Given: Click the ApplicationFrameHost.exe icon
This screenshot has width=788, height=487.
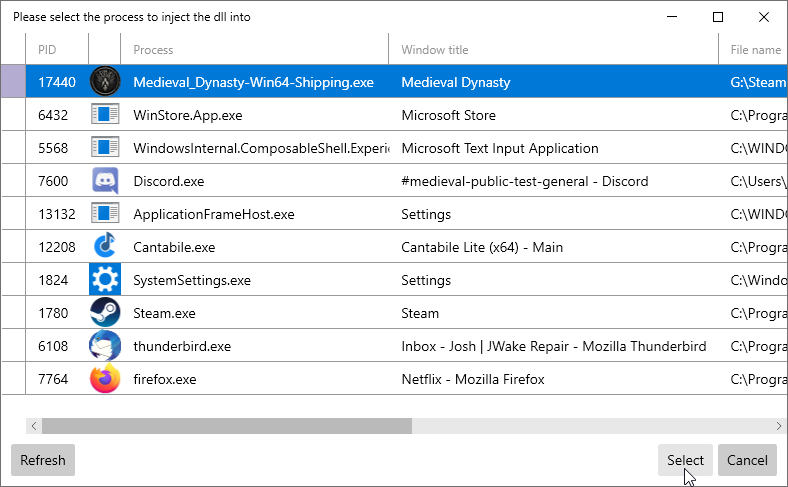Looking at the screenshot, I should [105, 214].
